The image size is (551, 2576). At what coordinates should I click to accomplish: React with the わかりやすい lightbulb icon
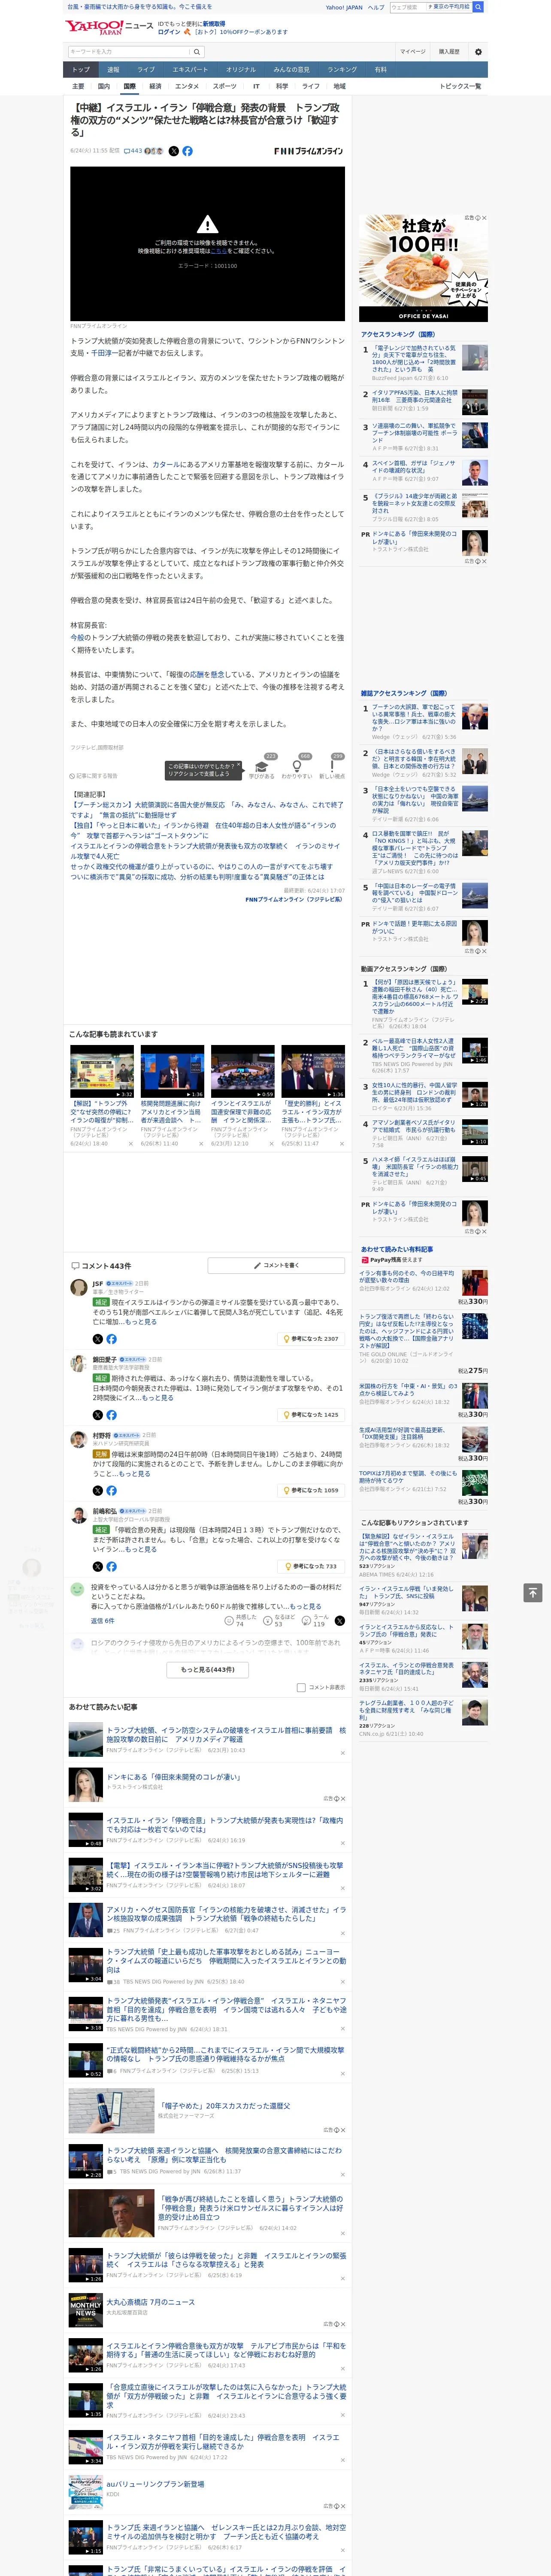pos(297,767)
